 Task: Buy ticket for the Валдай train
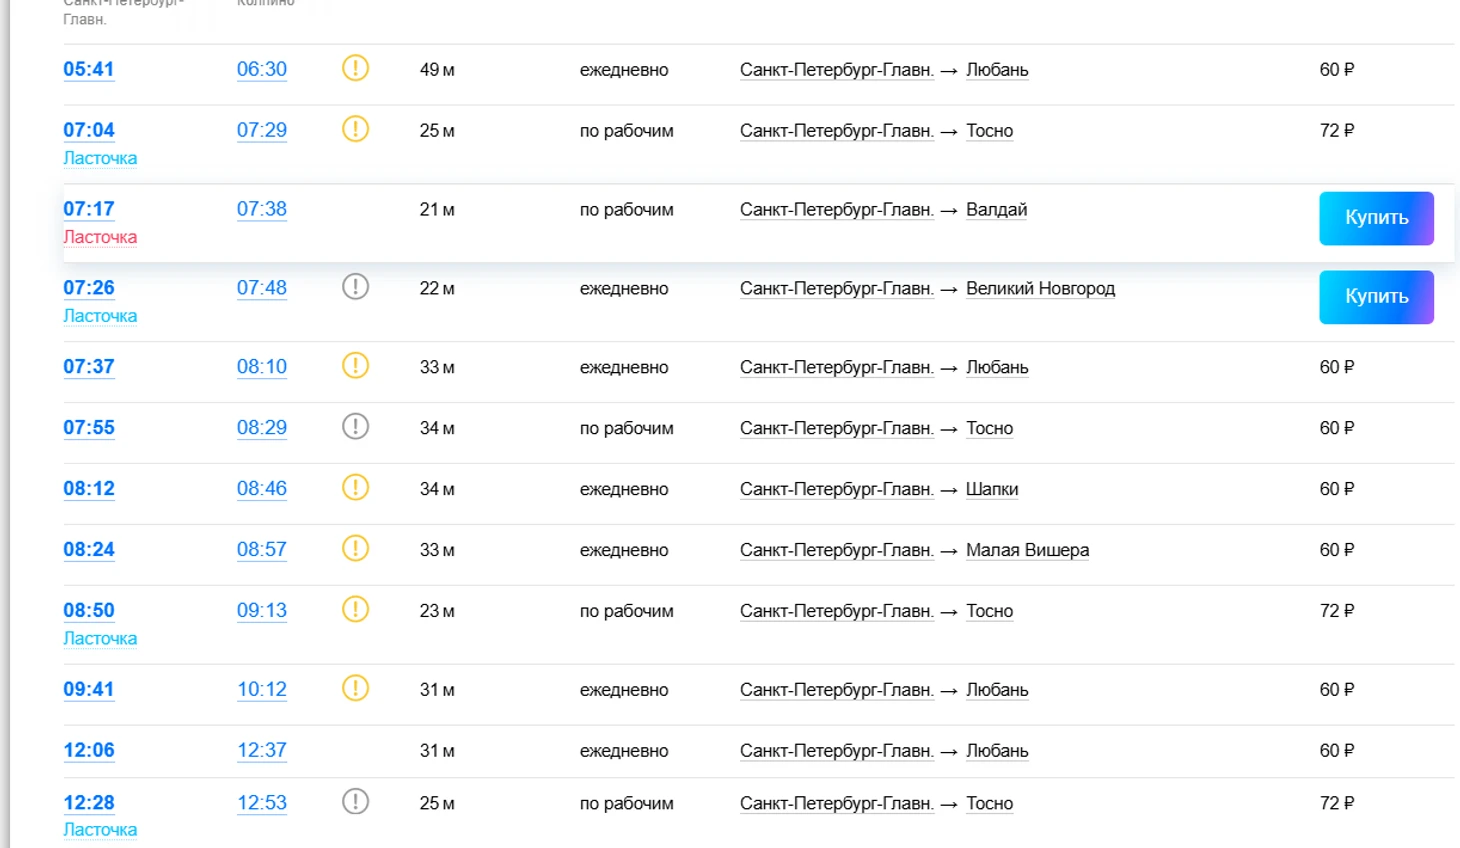point(1376,218)
